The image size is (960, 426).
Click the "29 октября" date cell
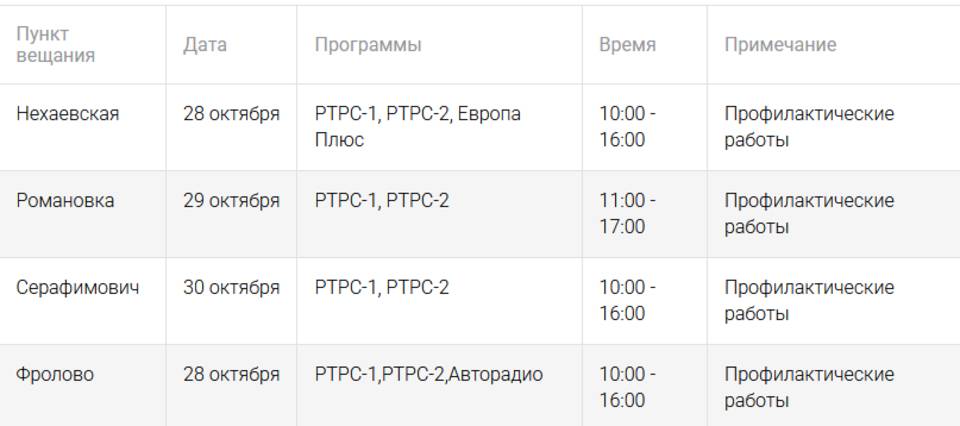click(231, 201)
